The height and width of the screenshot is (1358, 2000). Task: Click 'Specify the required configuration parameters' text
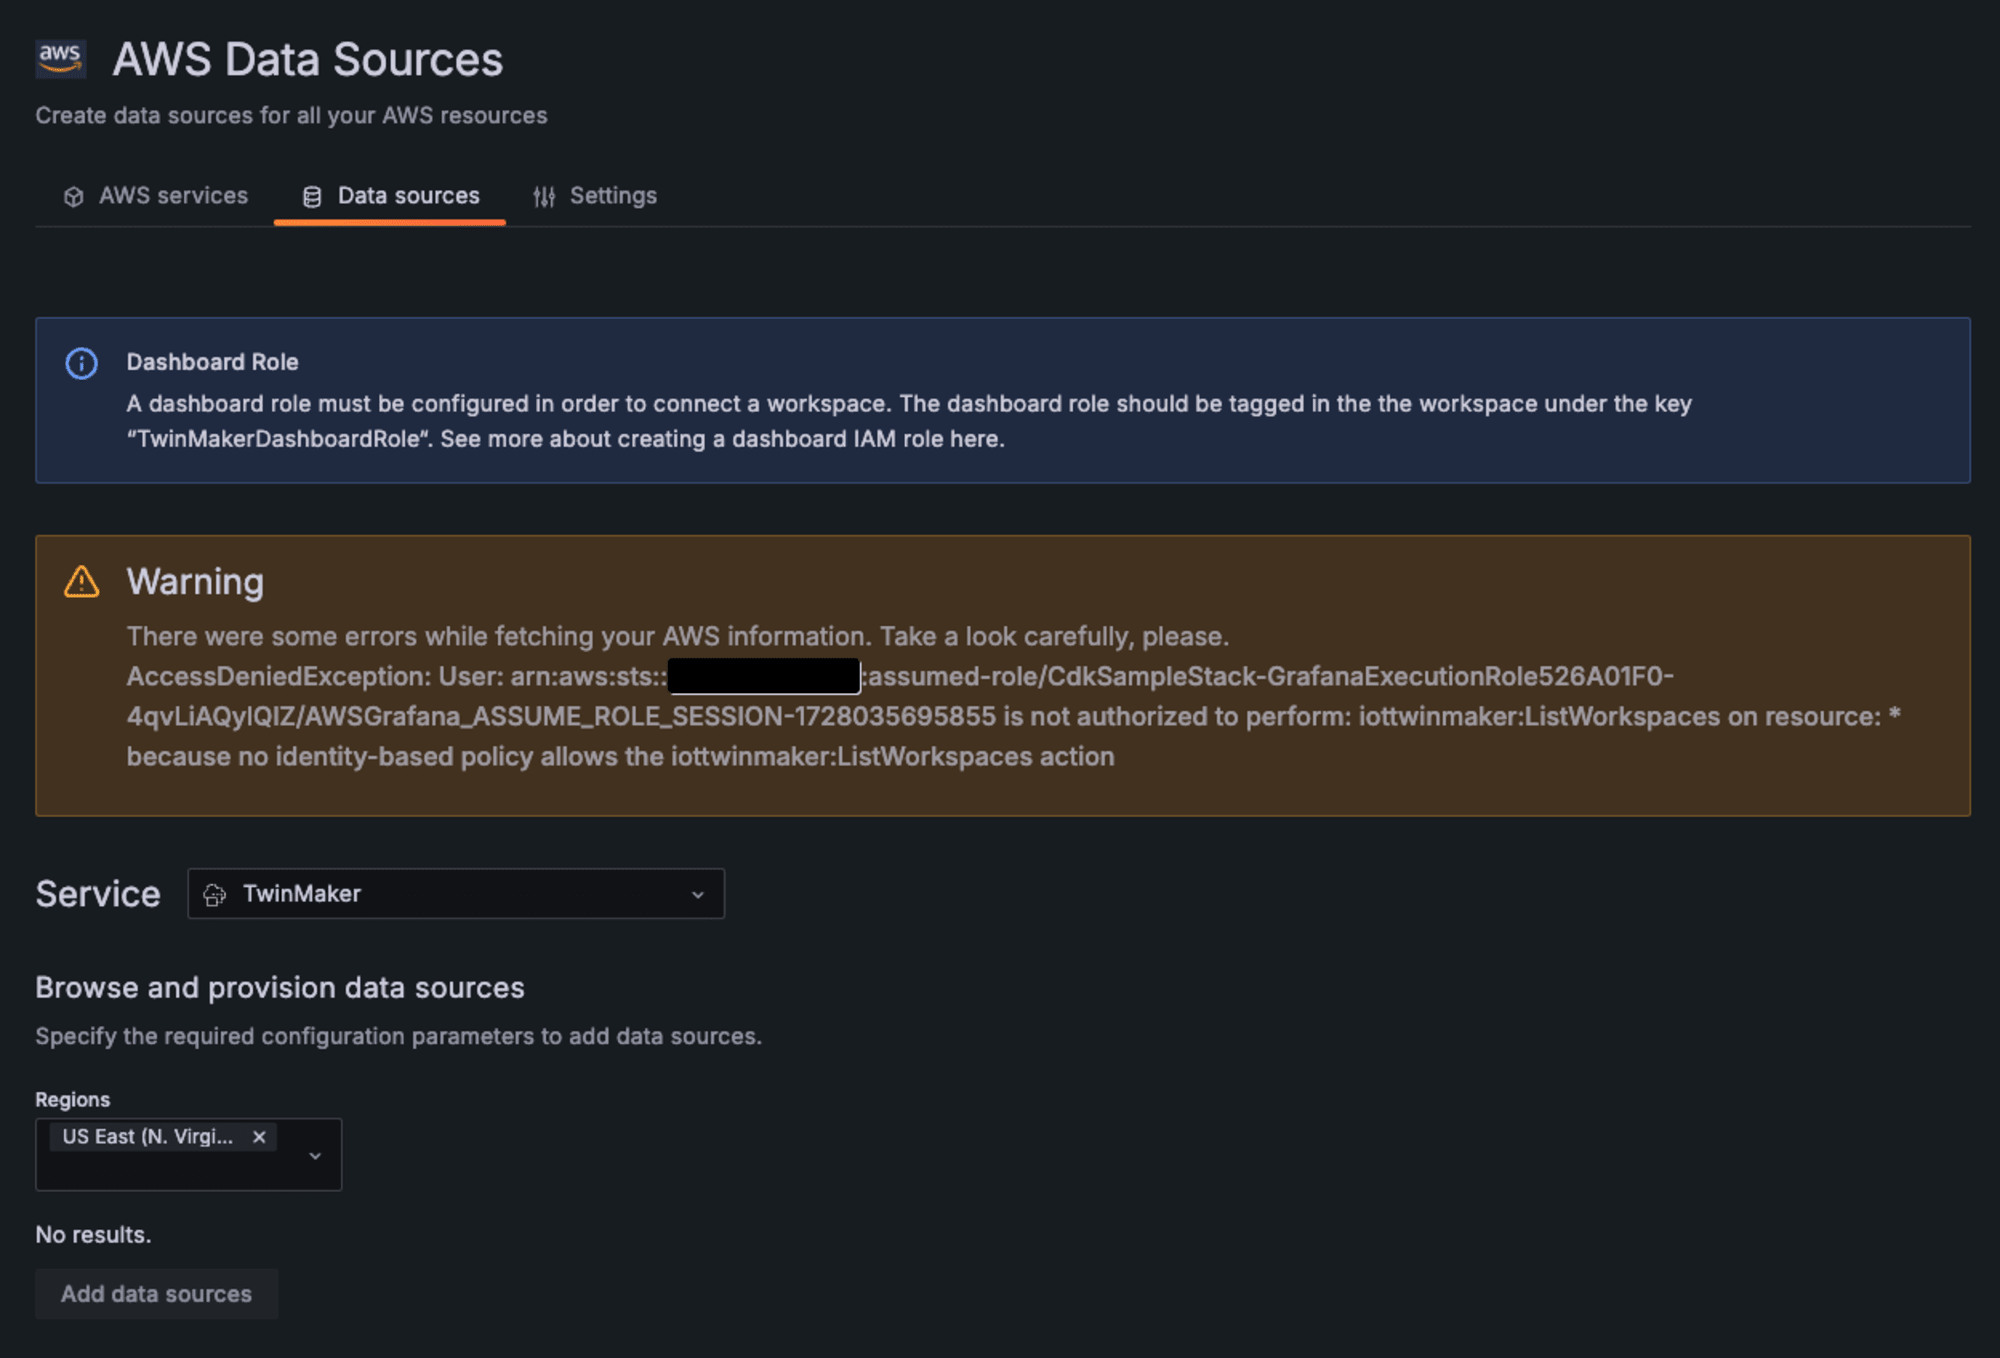pos(398,1037)
